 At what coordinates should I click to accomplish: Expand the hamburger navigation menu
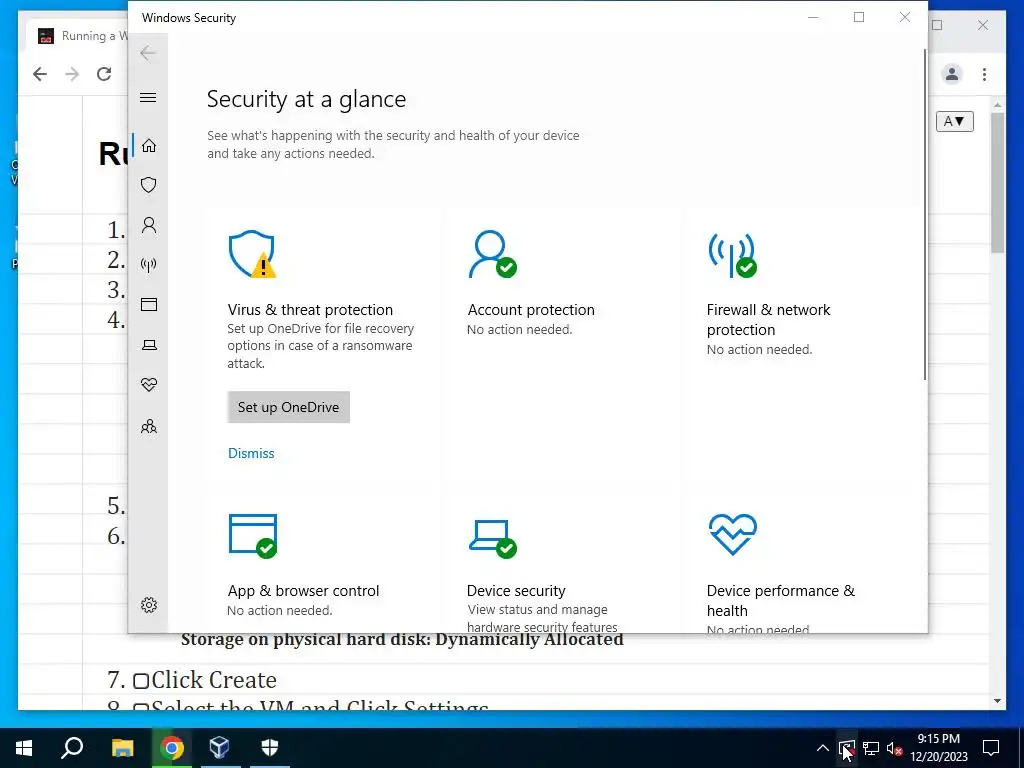coord(148,97)
